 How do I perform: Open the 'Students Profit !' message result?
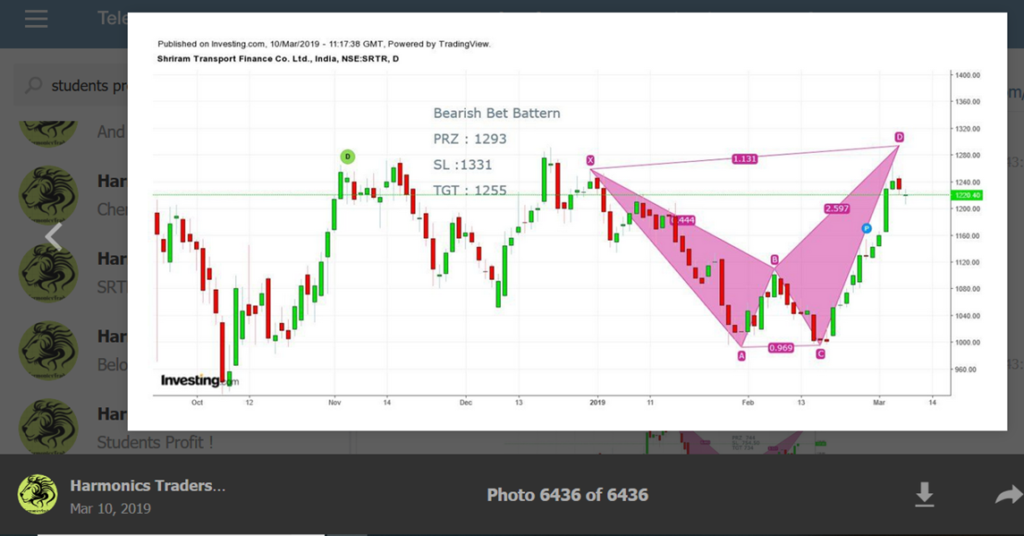coord(155,442)
